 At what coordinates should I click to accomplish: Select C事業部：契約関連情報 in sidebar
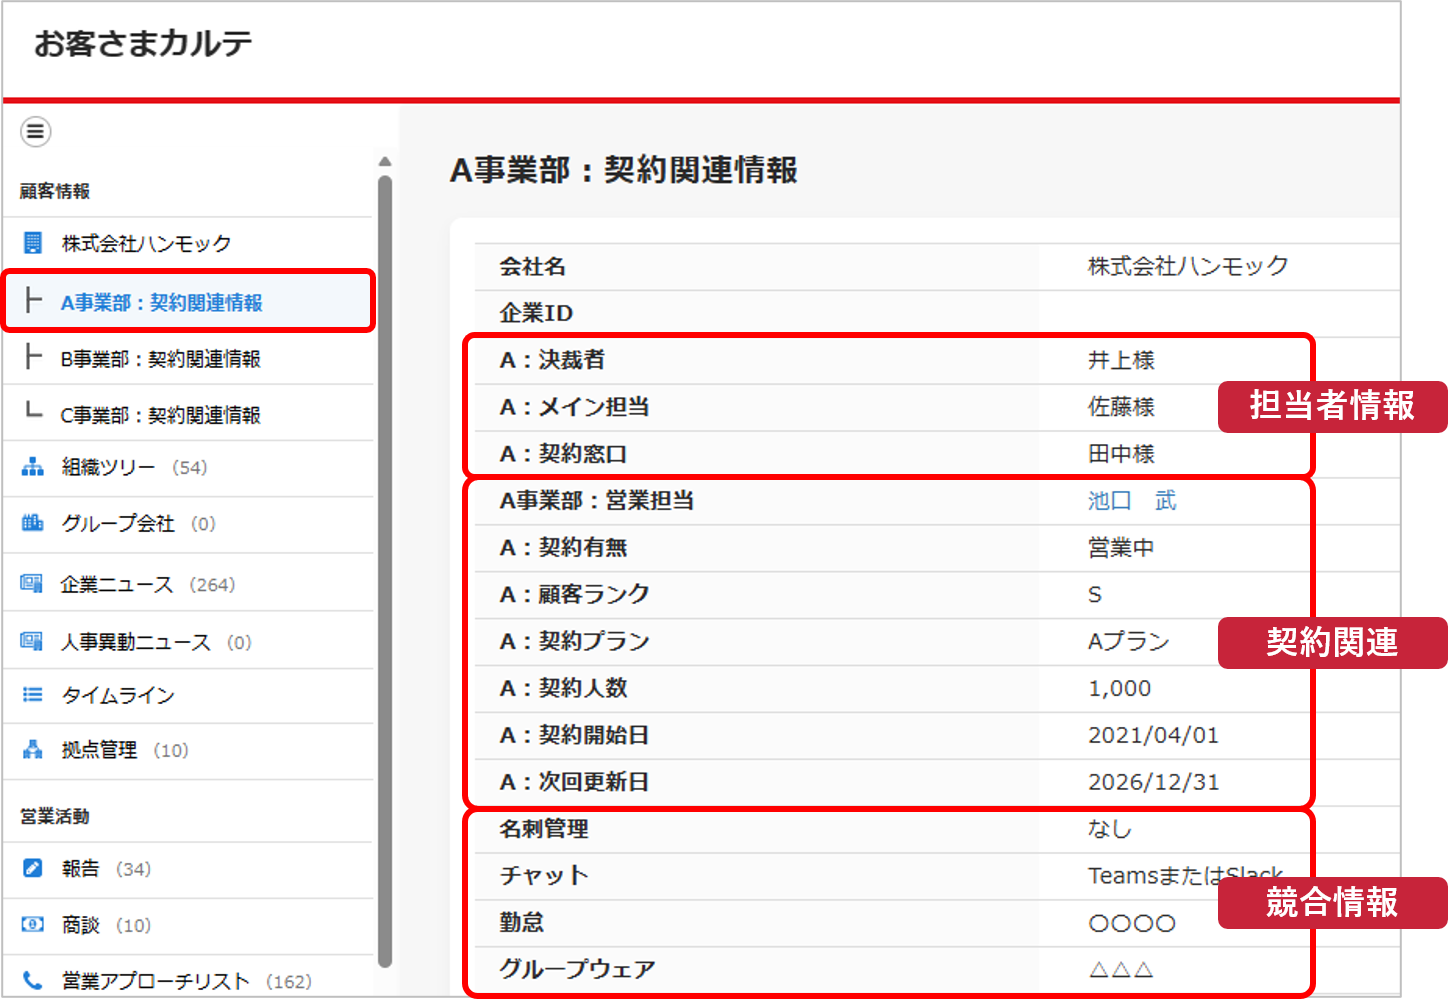click(x=189, y=413)
